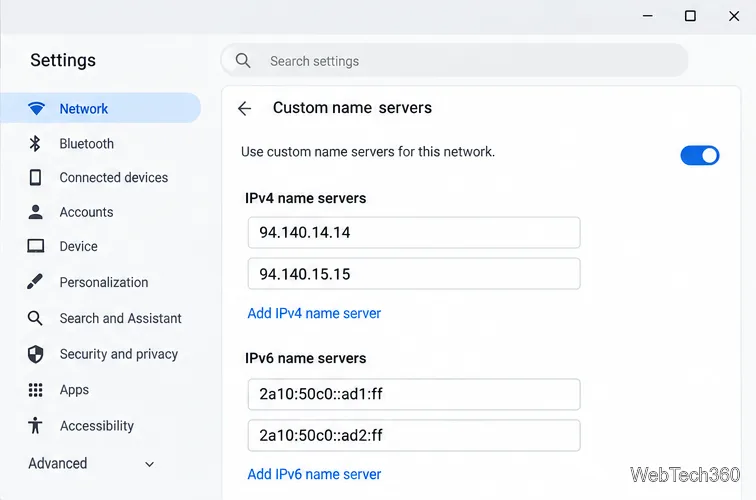756x500 pixels.
Task: Close the Settings window
Action: point(734,16)
